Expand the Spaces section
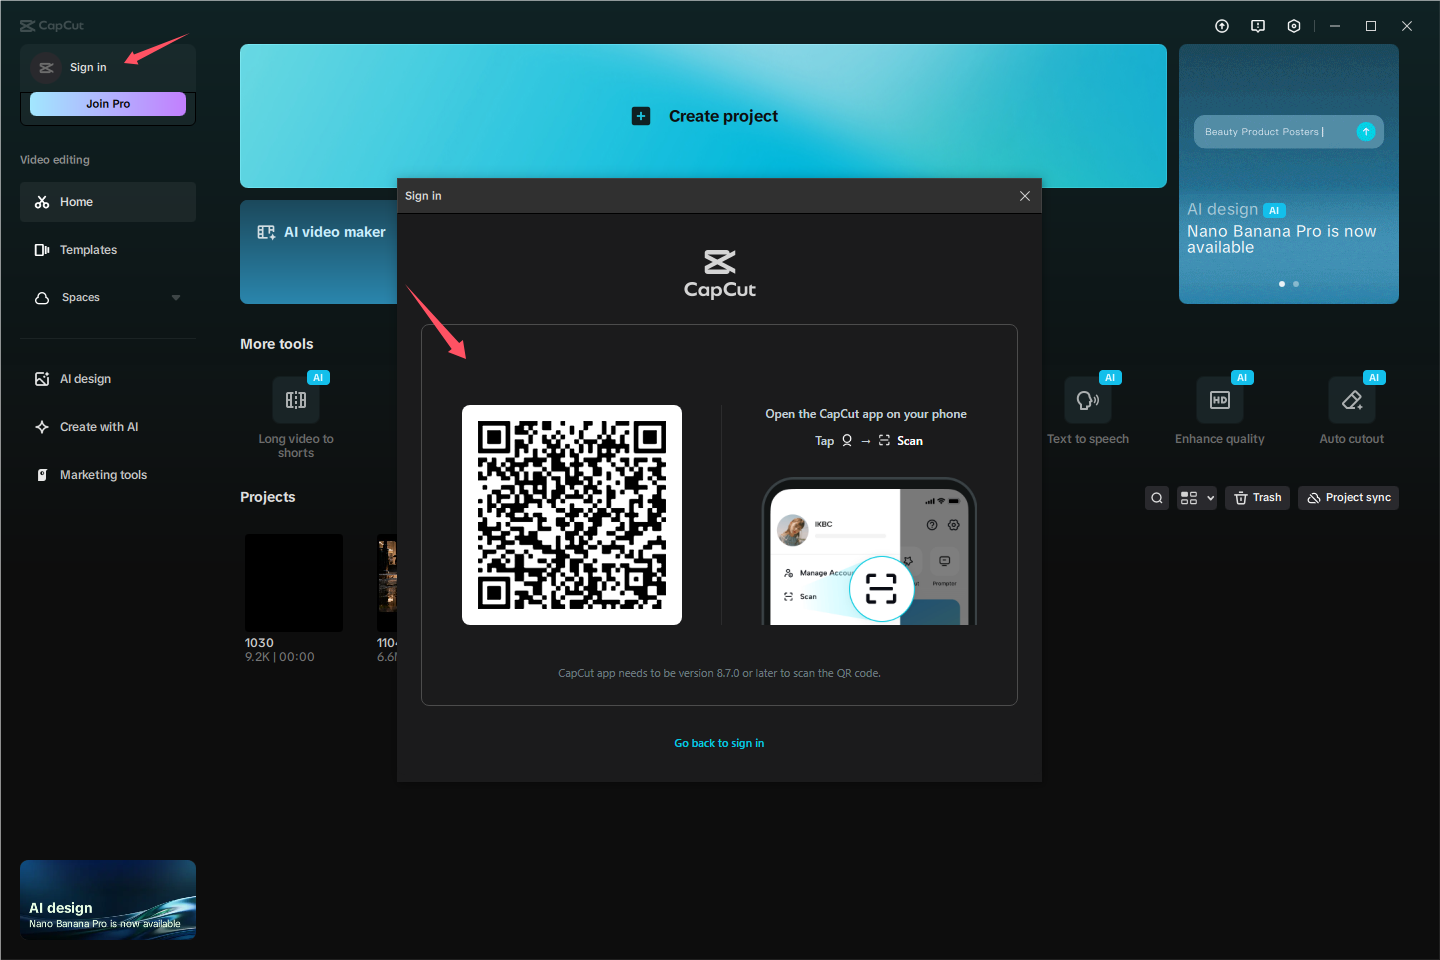Image resolution: width=1440 pixels, height=960 pixels. click(x=176, y=297)
